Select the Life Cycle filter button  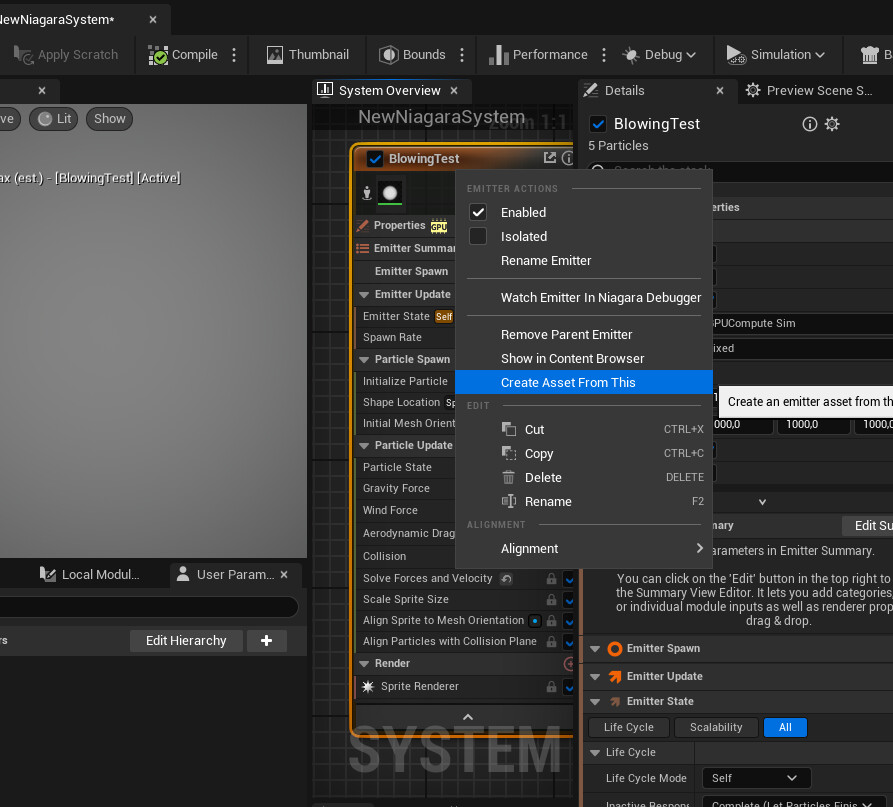[x=629, y=727]
